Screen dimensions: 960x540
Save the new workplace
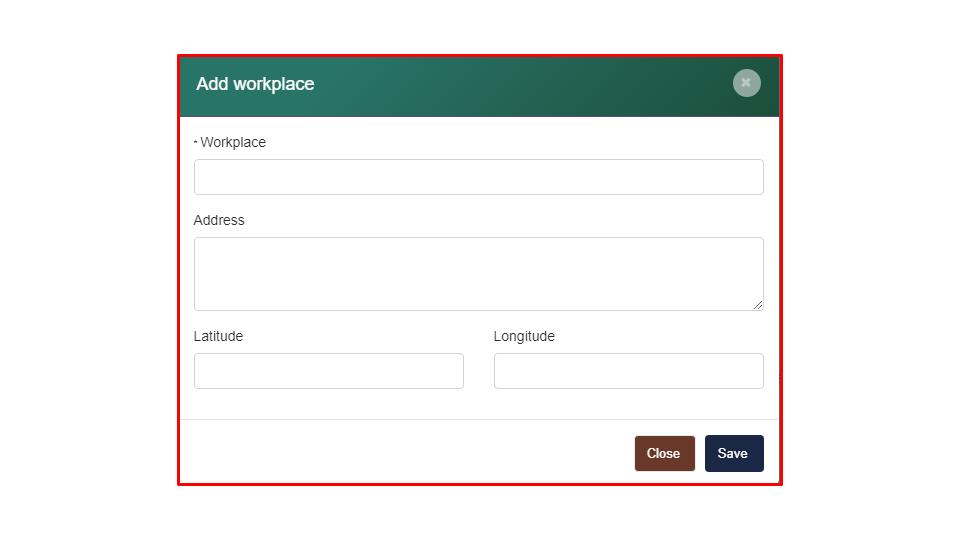(733, 453)
